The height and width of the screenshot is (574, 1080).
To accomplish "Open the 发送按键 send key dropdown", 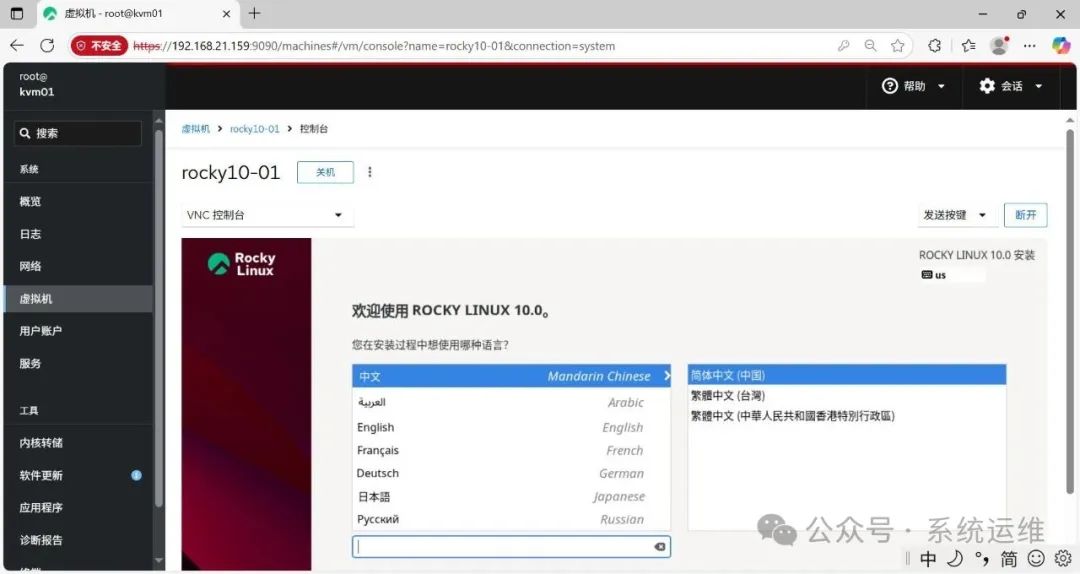I will tap(955, 215).
